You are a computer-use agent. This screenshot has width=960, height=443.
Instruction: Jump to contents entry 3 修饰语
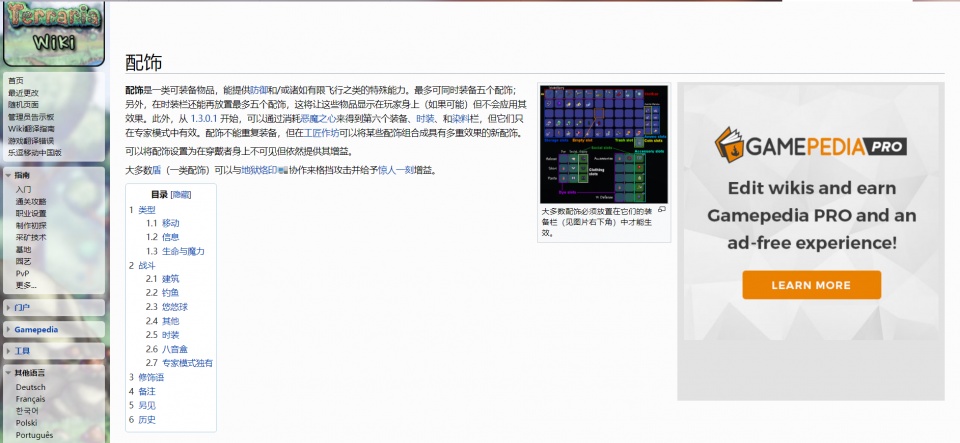[146, 378]
